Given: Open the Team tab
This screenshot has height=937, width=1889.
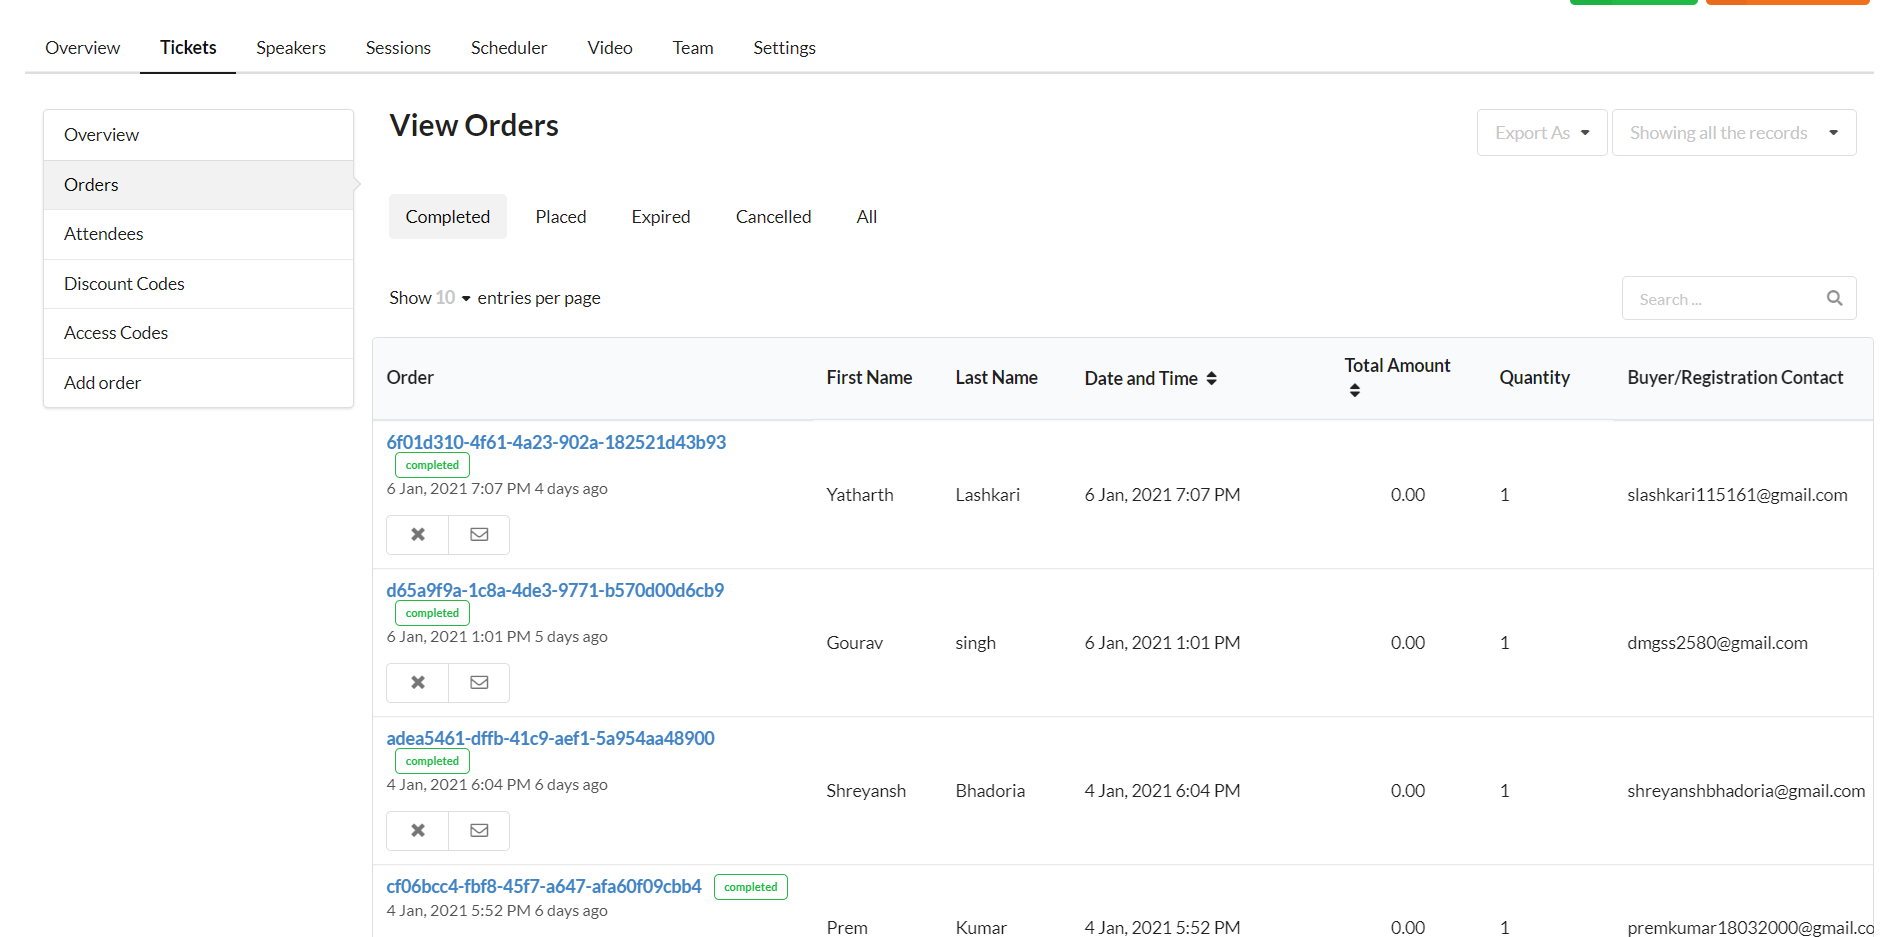Looking at the screenshot, I should [693, 48].
